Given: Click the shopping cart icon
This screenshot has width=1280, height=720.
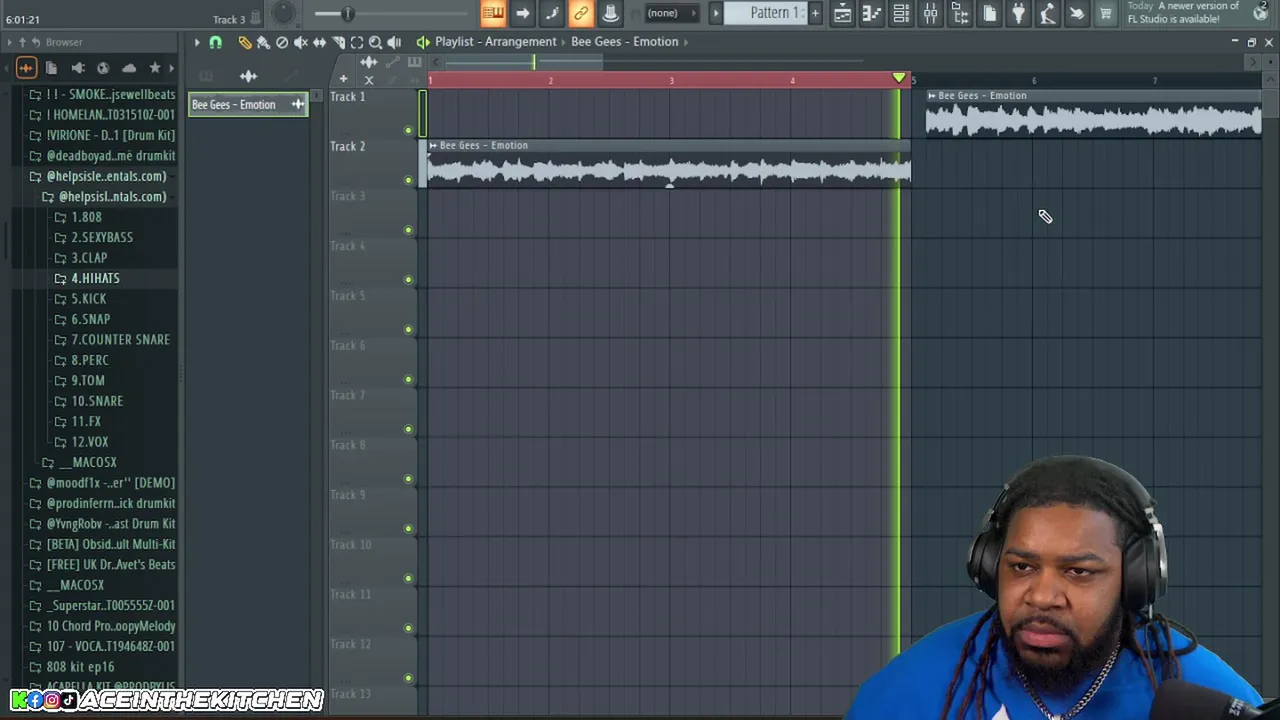Looking at the screenshot, I should 1105,13.
